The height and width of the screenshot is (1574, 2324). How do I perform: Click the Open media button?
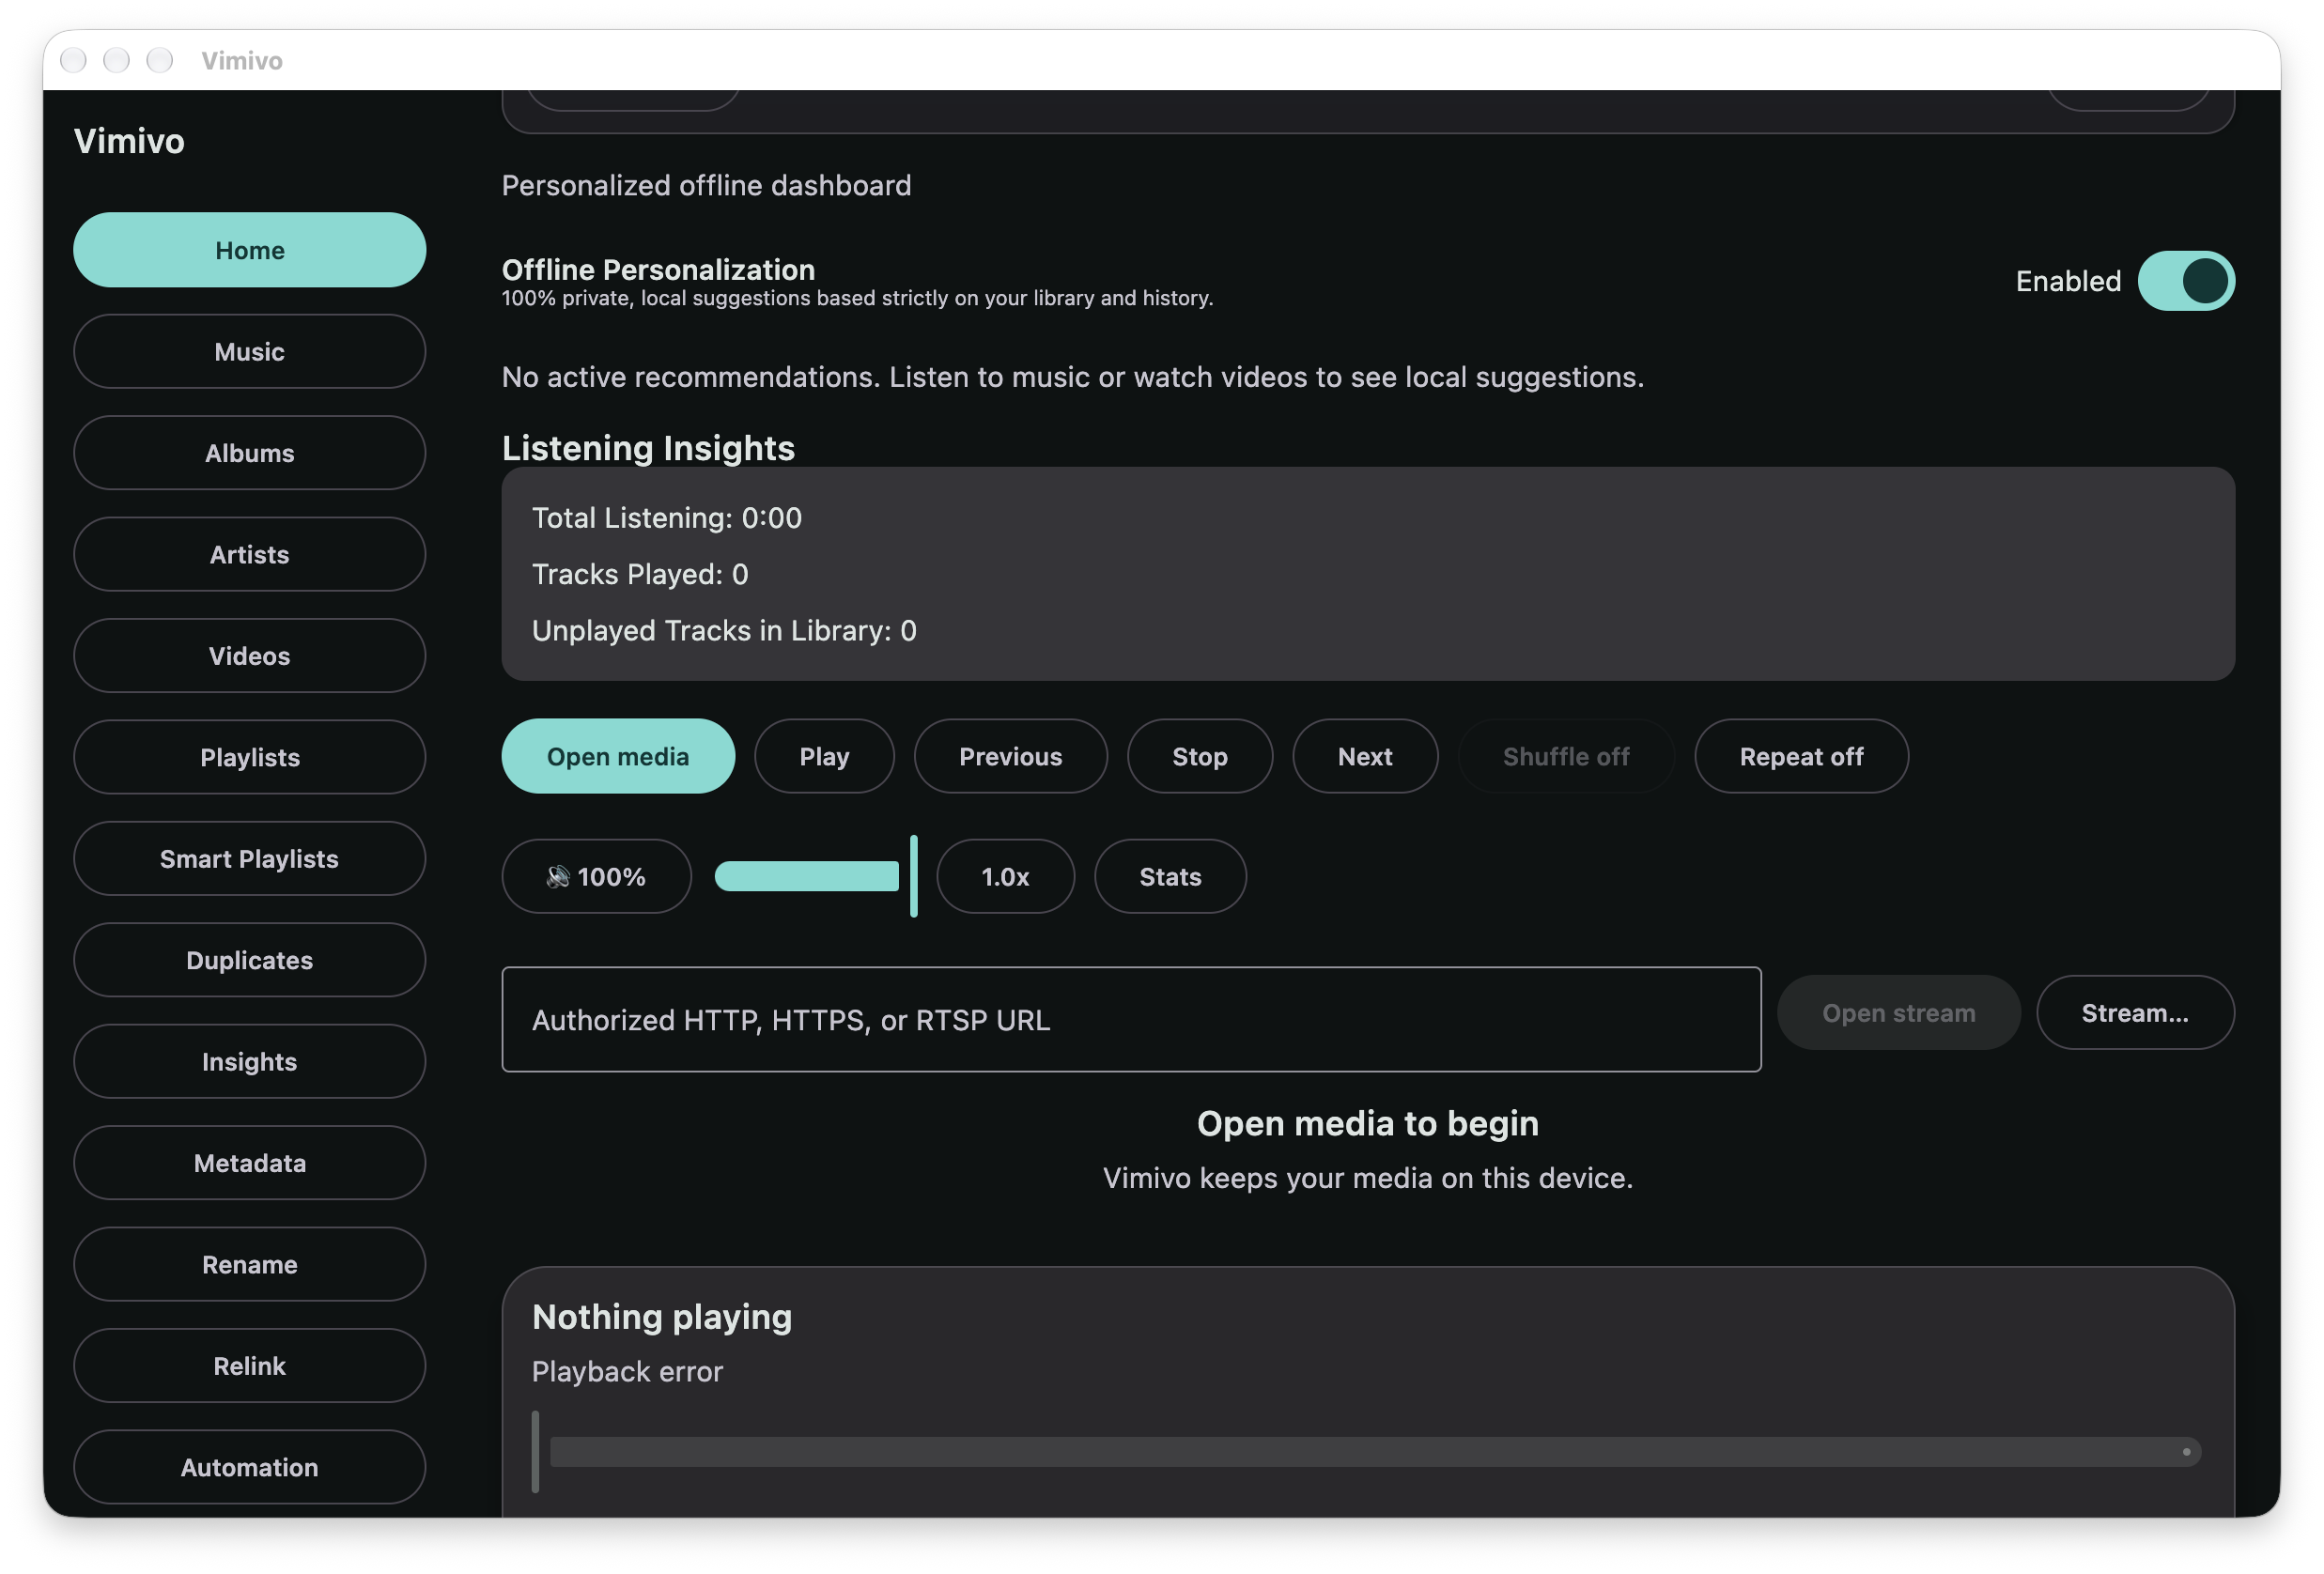[x=618, y=757]
